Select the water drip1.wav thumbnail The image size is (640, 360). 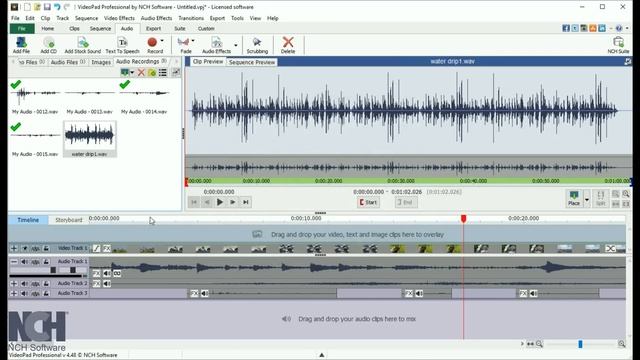pyautogui.click(x=89, y=139)
